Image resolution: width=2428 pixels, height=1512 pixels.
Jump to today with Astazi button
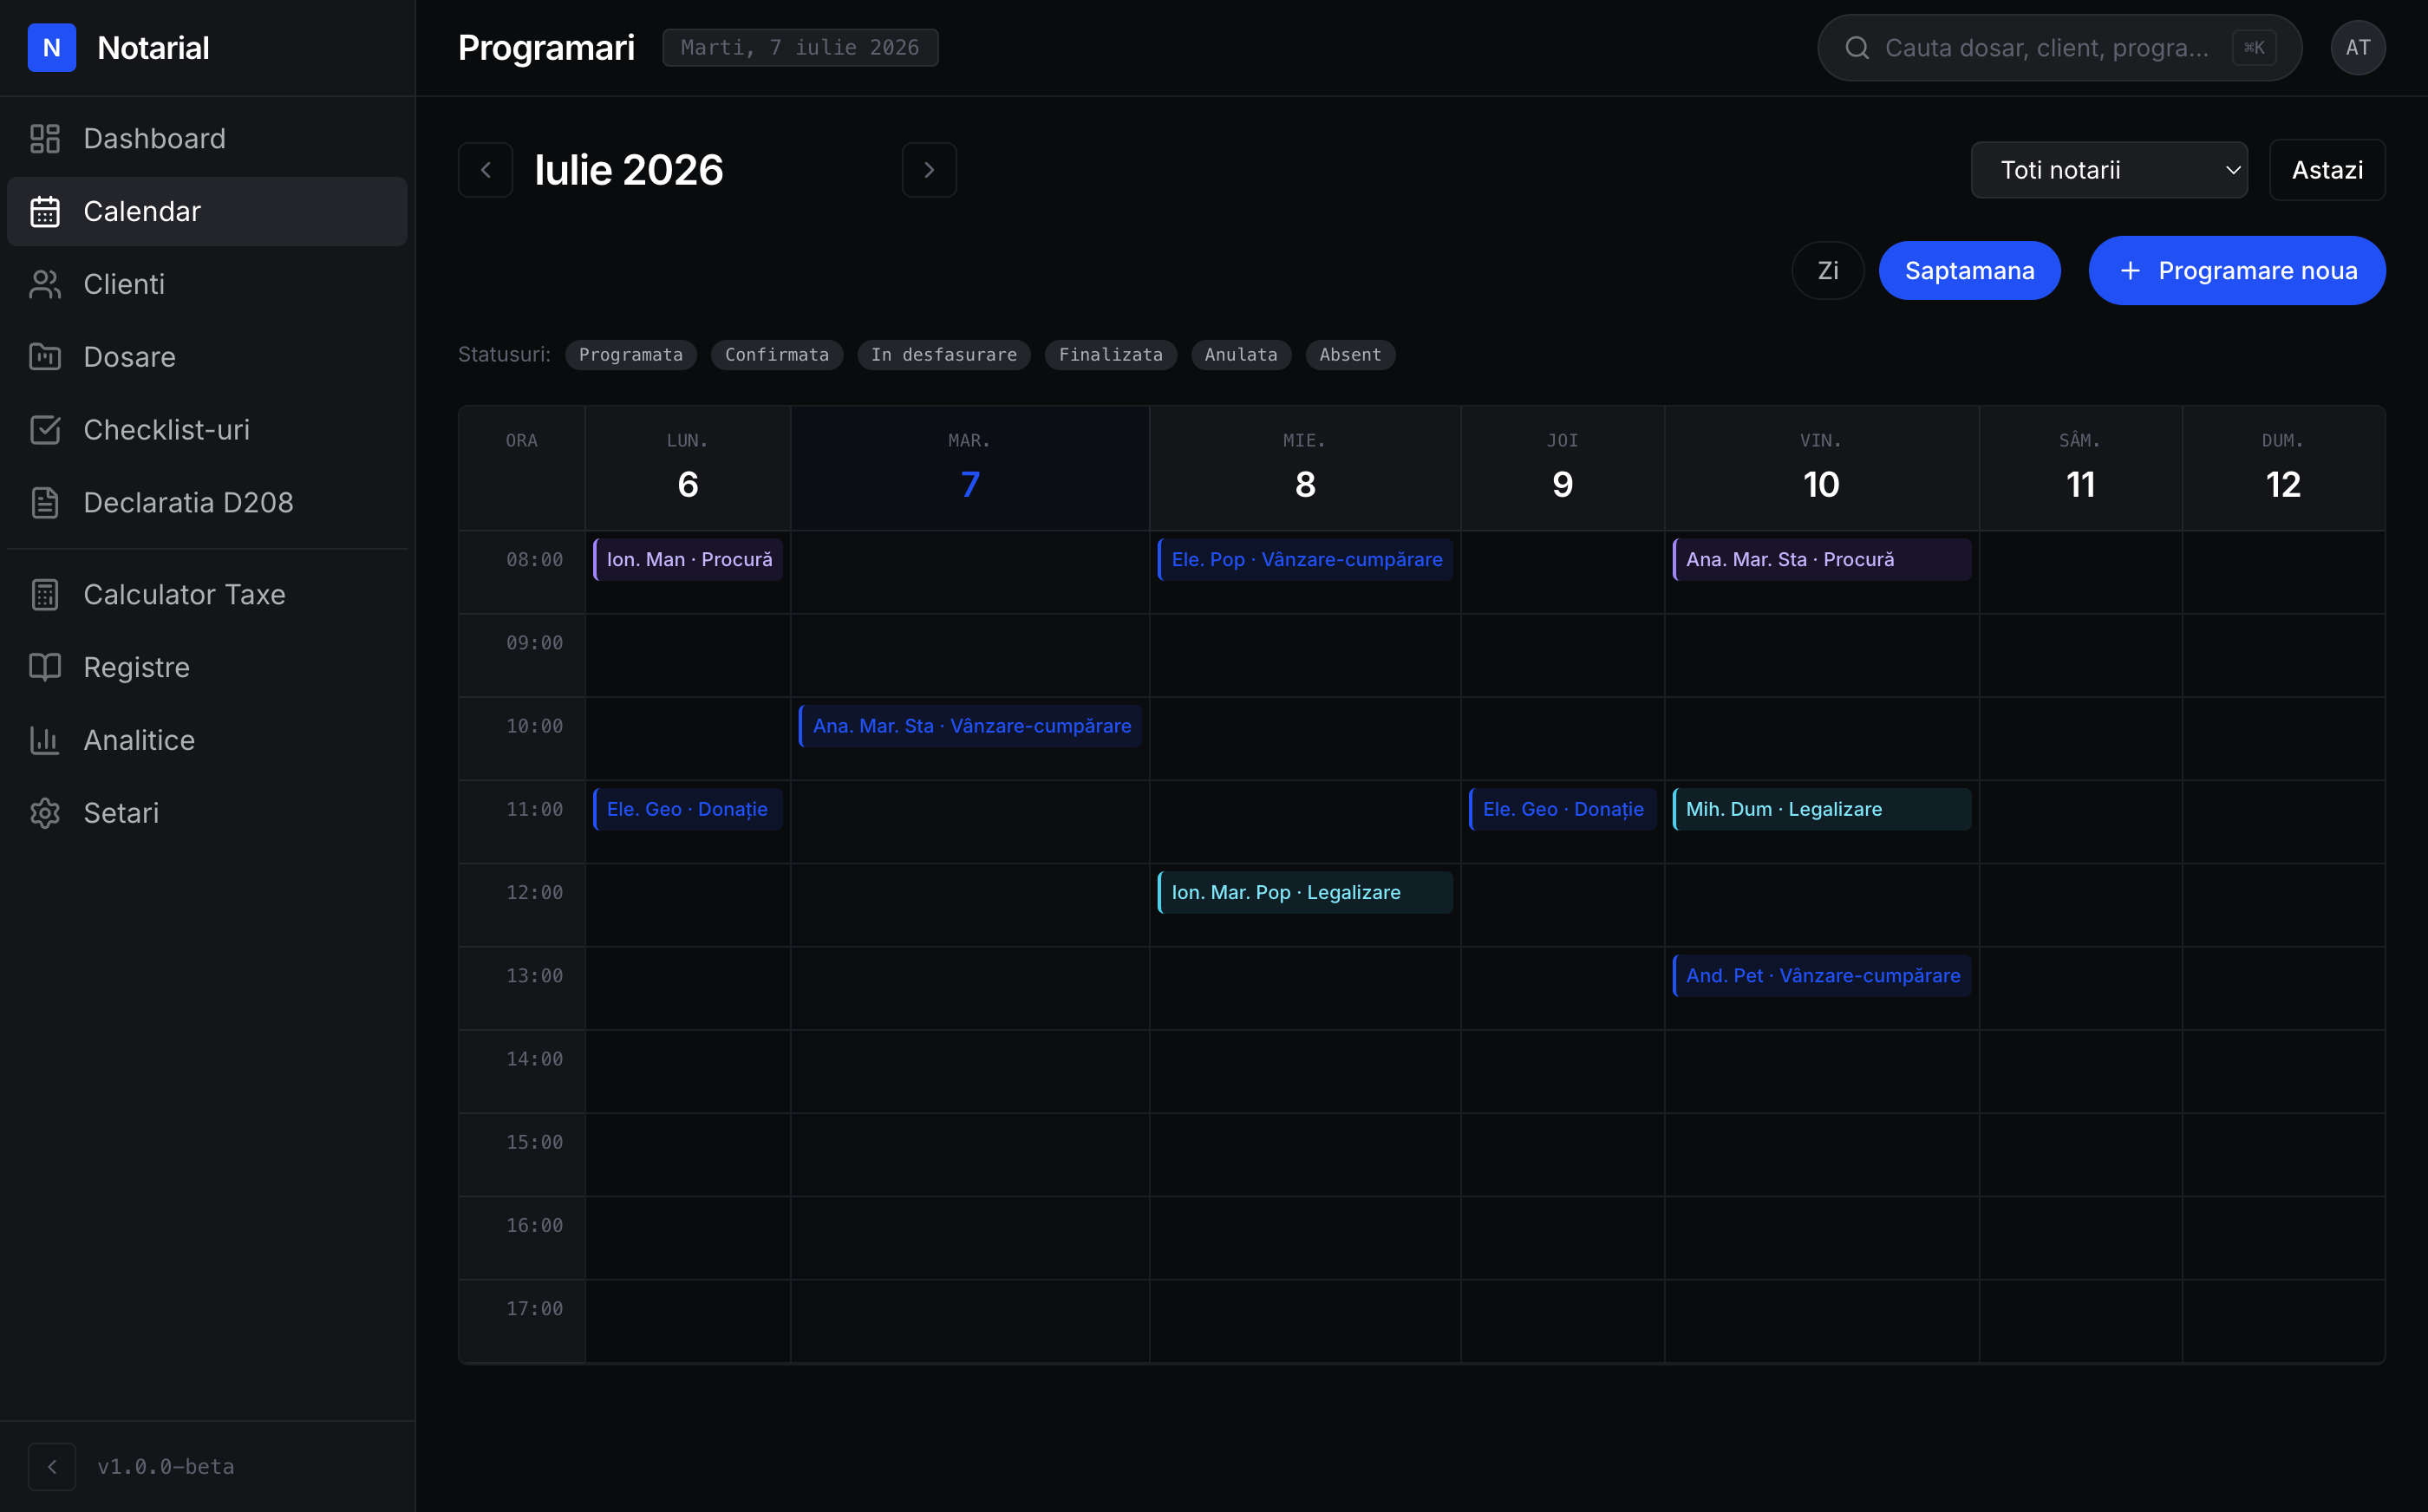coord(2327,170)
